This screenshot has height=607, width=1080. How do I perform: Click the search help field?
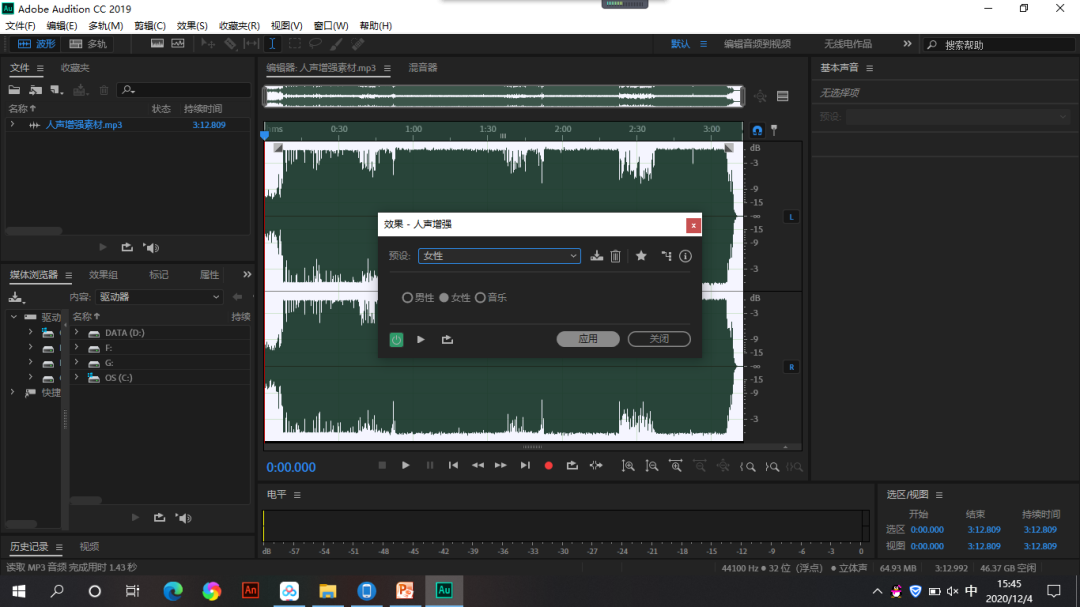click(x=999, y=44)
